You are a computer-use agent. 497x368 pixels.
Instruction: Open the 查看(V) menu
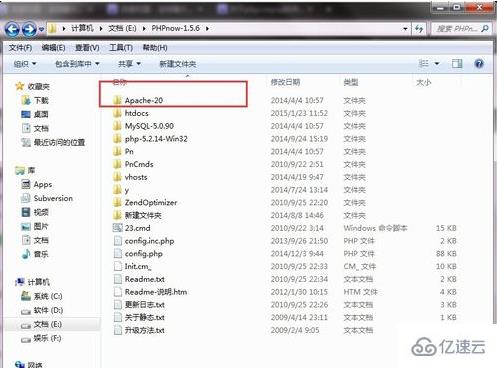(x=87, y=48)
